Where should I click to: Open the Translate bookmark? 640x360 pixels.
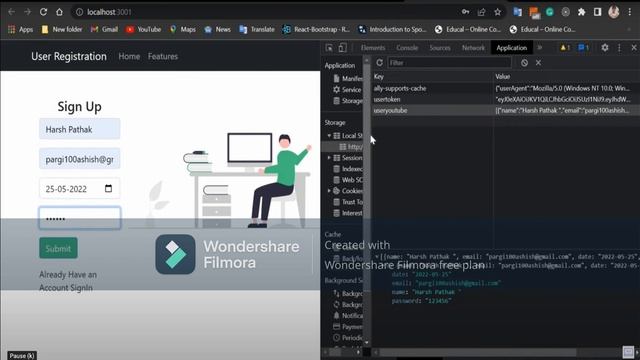pos(257,29)
